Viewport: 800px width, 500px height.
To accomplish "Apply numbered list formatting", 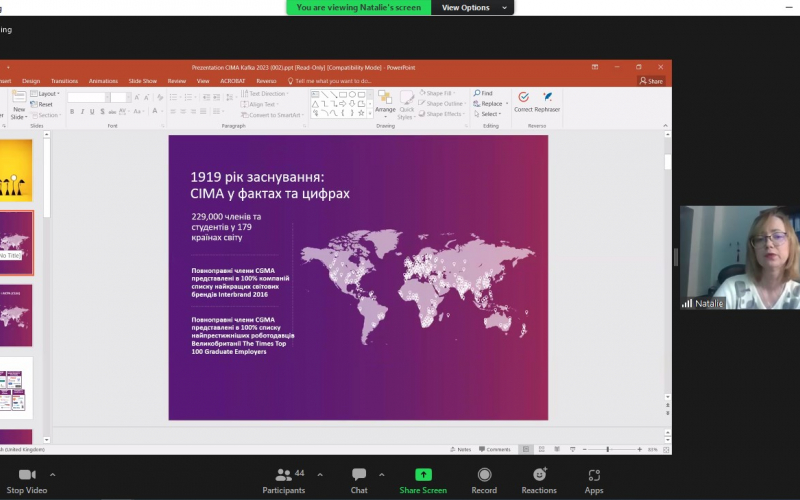I will coord(190,97).
